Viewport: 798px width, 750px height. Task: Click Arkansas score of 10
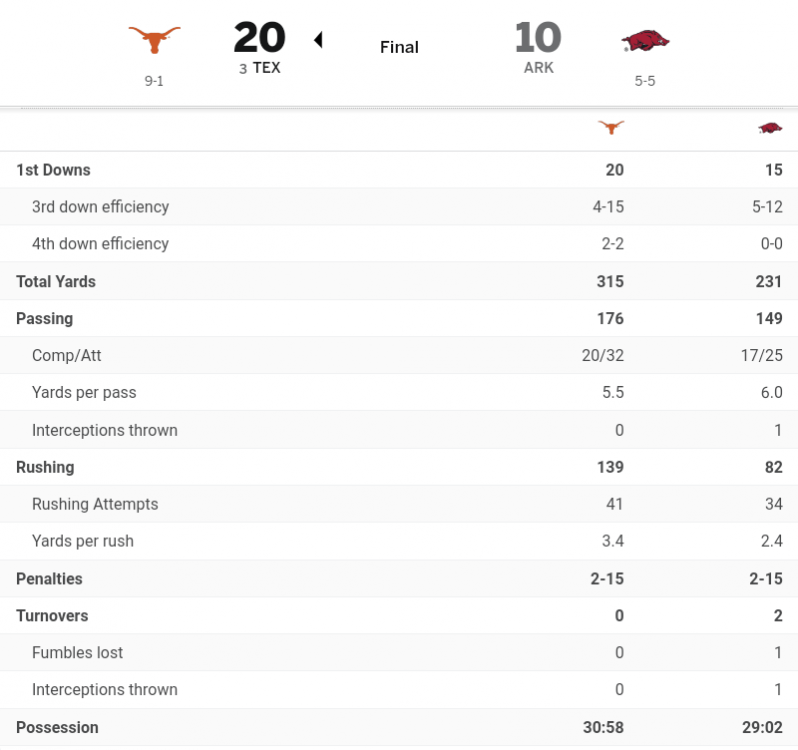[x=538, y=38]
